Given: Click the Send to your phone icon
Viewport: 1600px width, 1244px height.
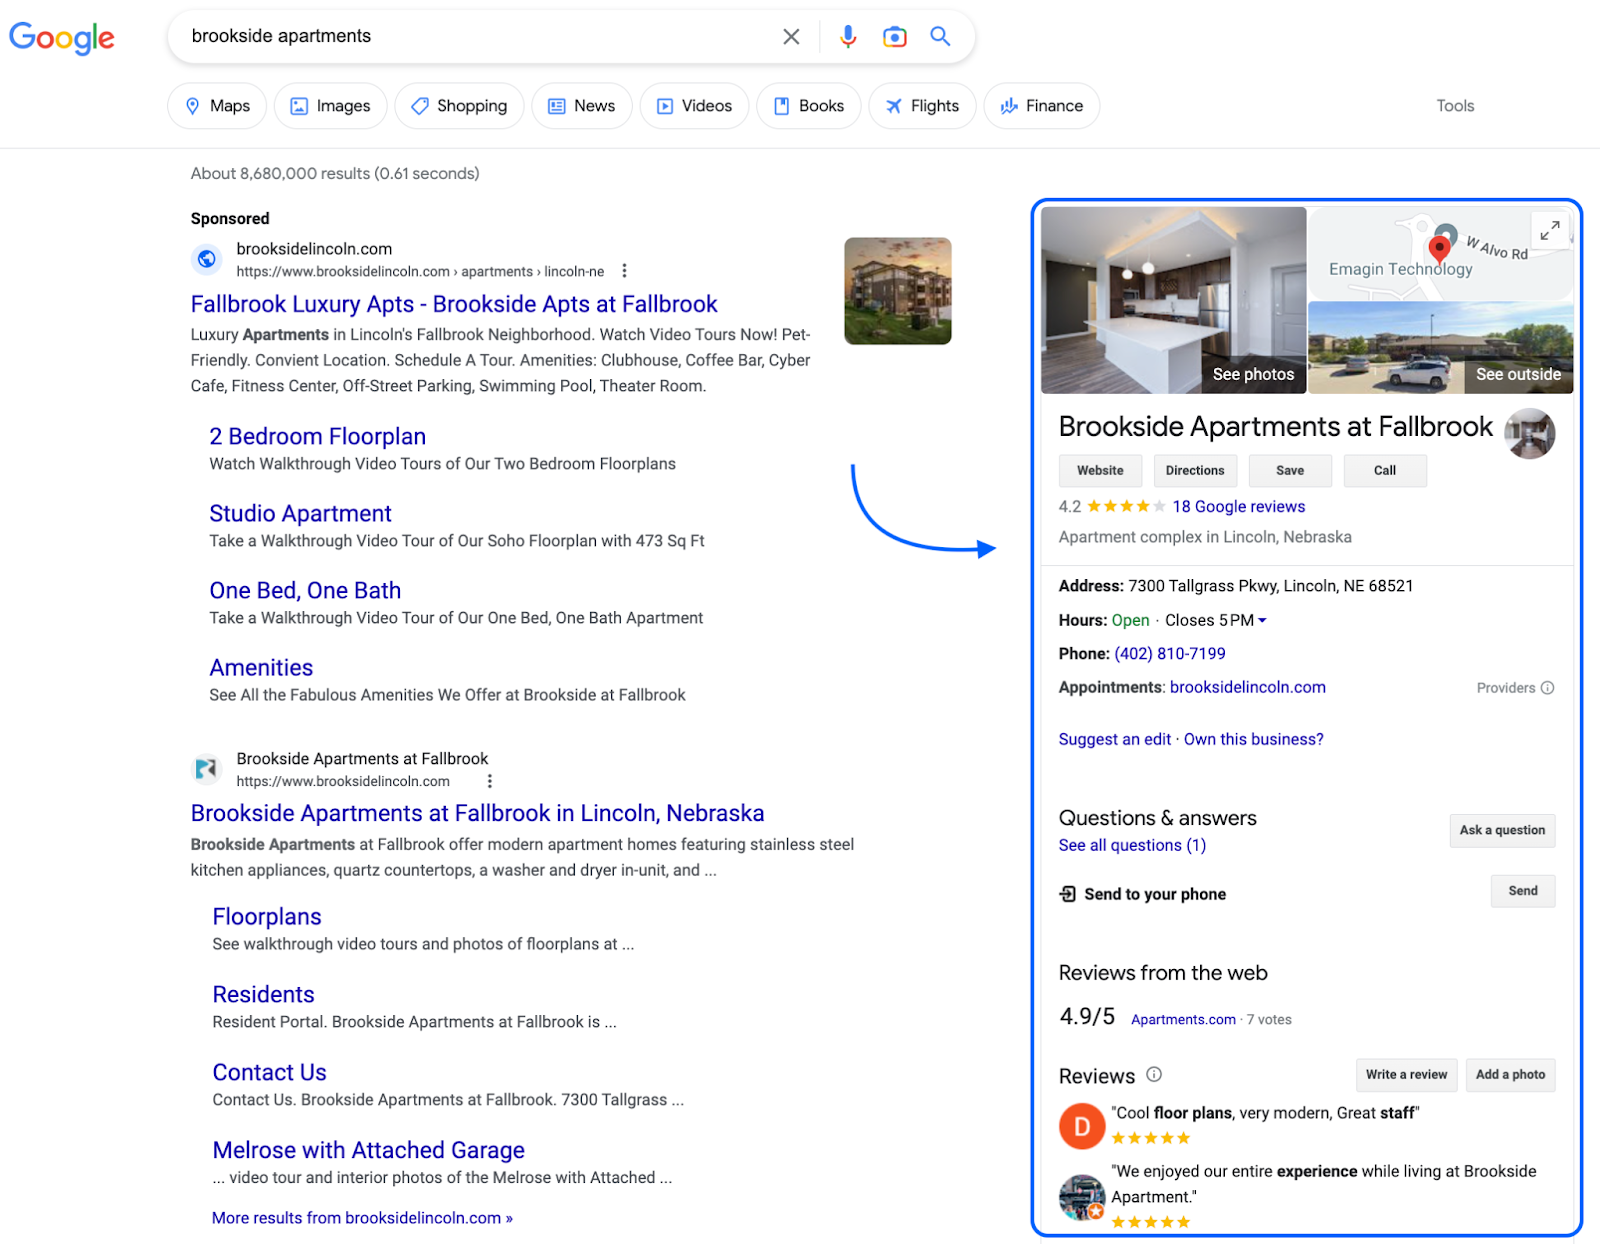Looking at the screenshot, I should coord(1068,894).
